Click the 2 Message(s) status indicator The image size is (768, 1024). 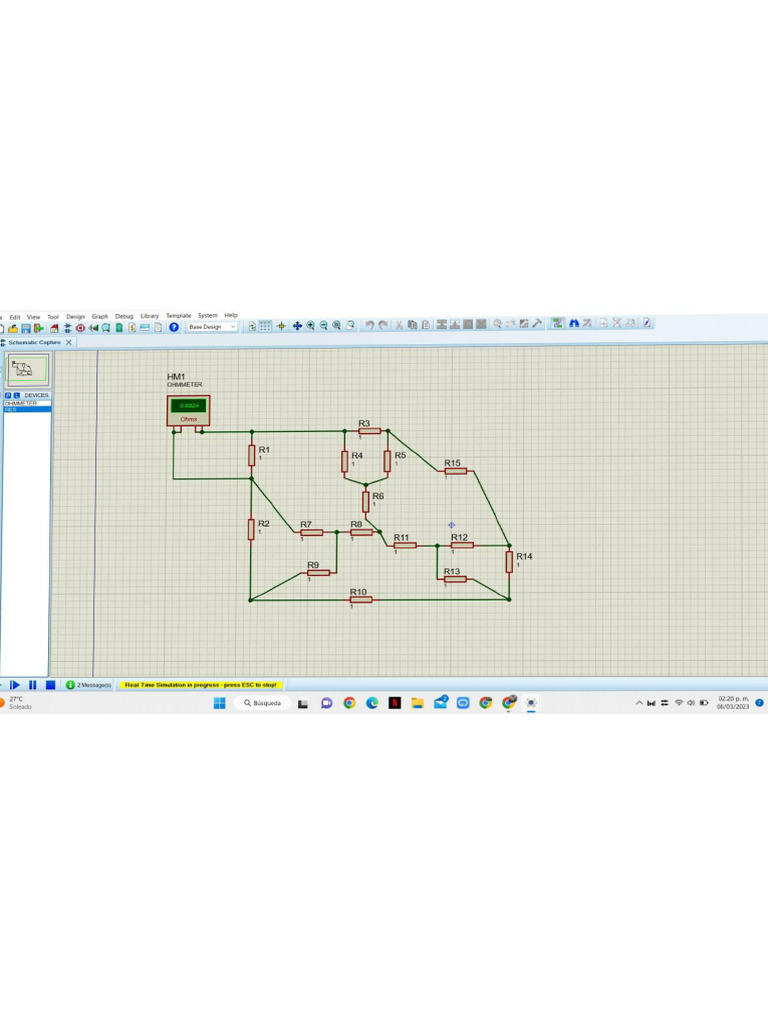point(89,685)
